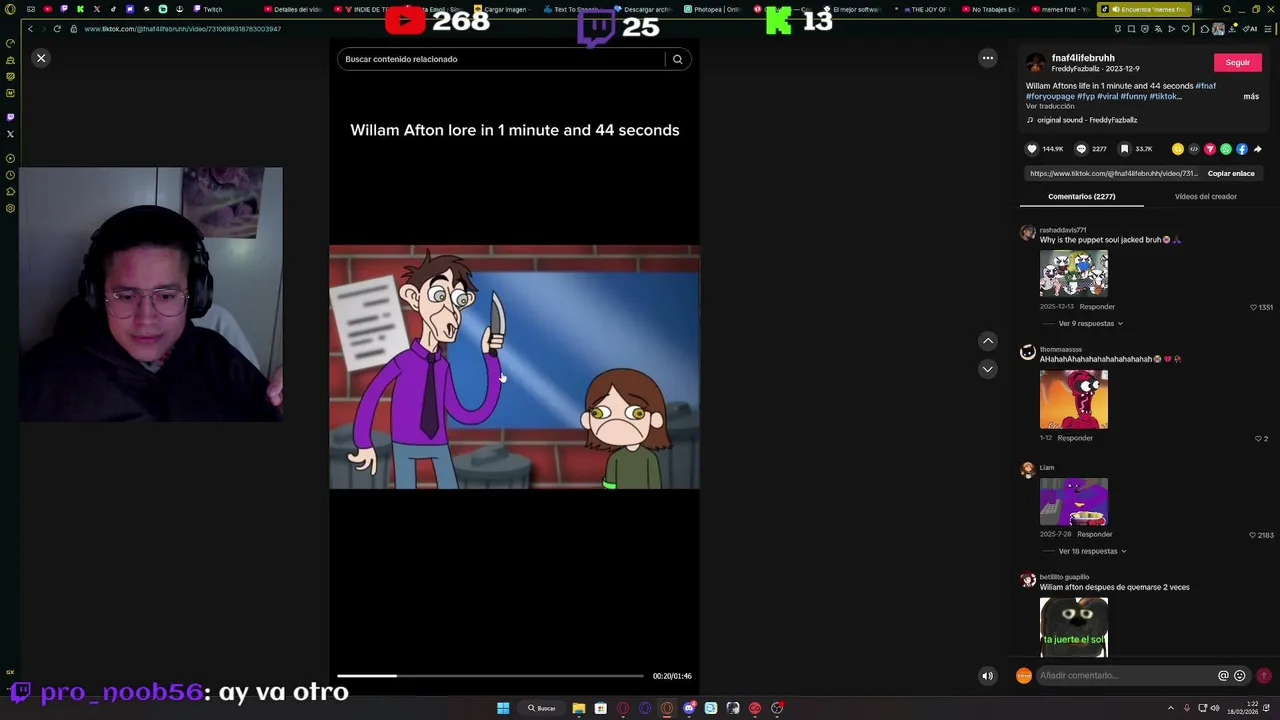The height and width of the screenshot is (720, 1280).
Task: Mute the video with the speaker icon
Action: (x=988, y=676)
